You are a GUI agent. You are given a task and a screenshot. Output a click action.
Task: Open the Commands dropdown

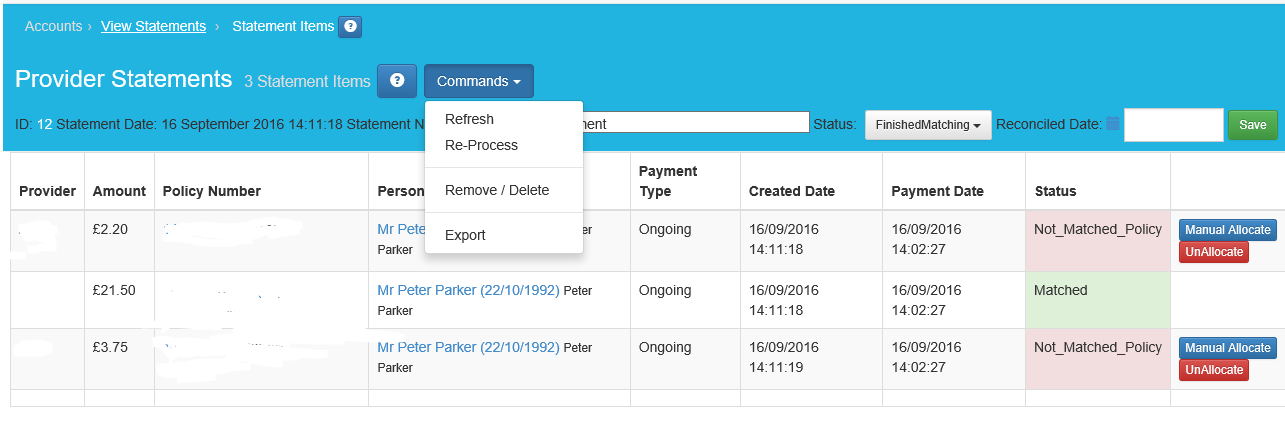[478, 81]
